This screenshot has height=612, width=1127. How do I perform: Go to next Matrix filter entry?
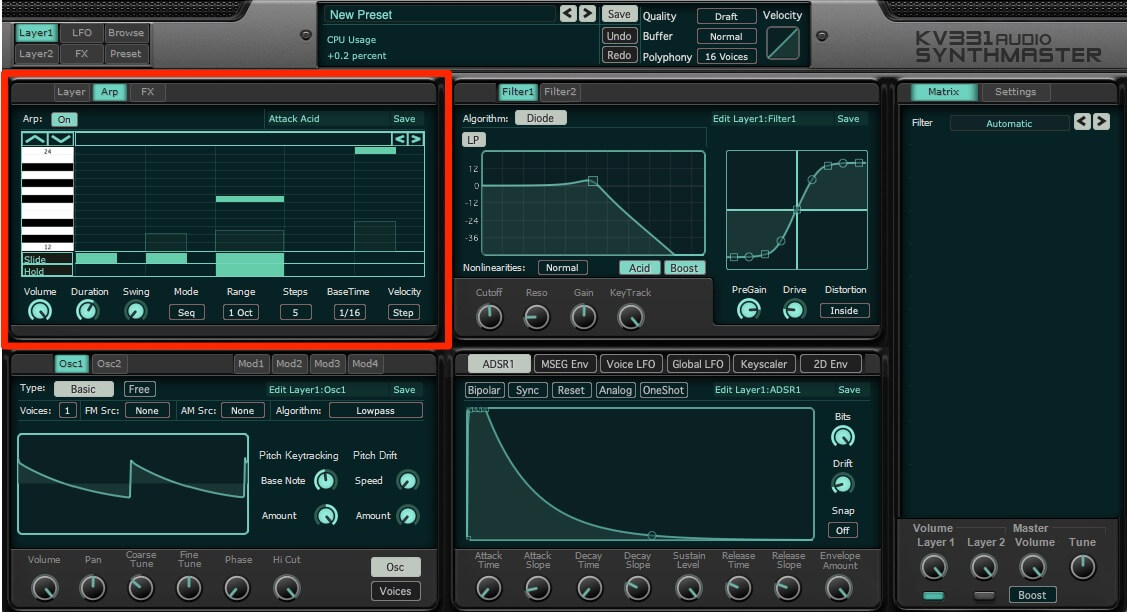[x=1100, y=122]
